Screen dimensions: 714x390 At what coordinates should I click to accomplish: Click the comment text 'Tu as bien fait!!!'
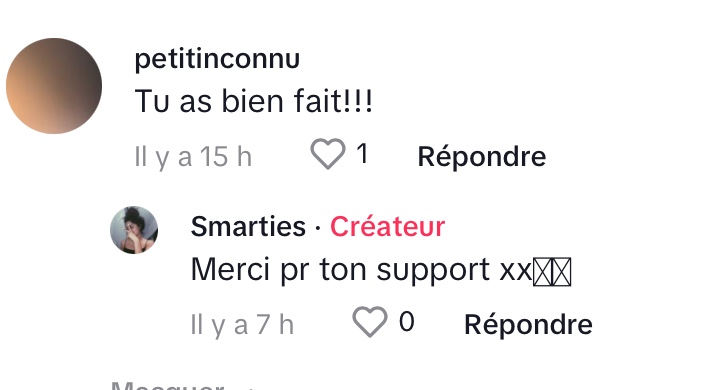click(x=254, y=101)
